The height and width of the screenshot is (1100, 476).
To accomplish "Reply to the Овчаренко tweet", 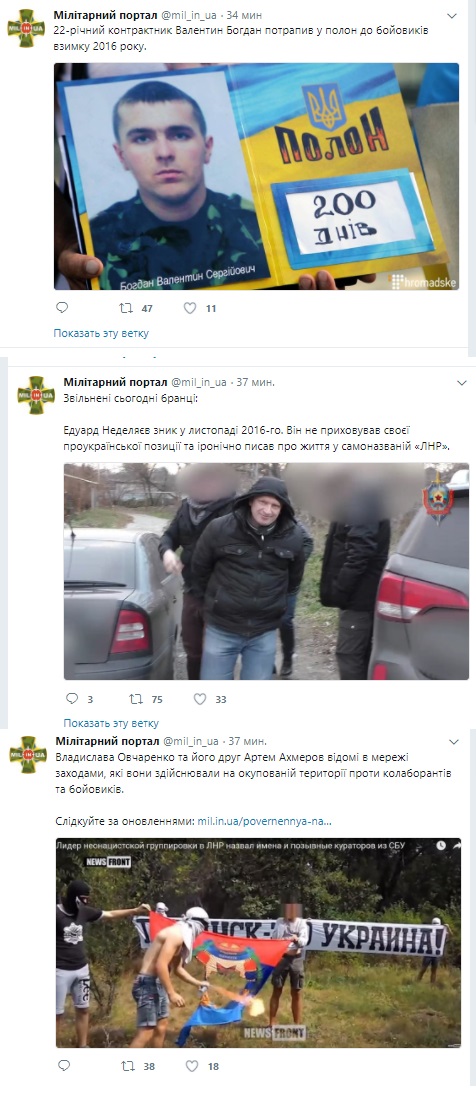I will [64, 1066].
